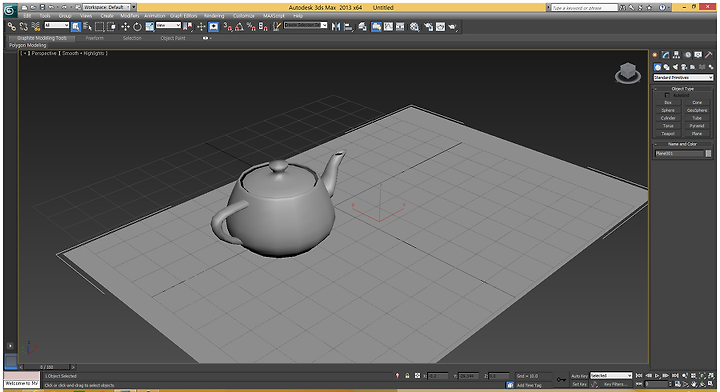This screenshot has height=392, width=720.
Task: Click the 3ds Max application logo button
Action: point(10,10)
